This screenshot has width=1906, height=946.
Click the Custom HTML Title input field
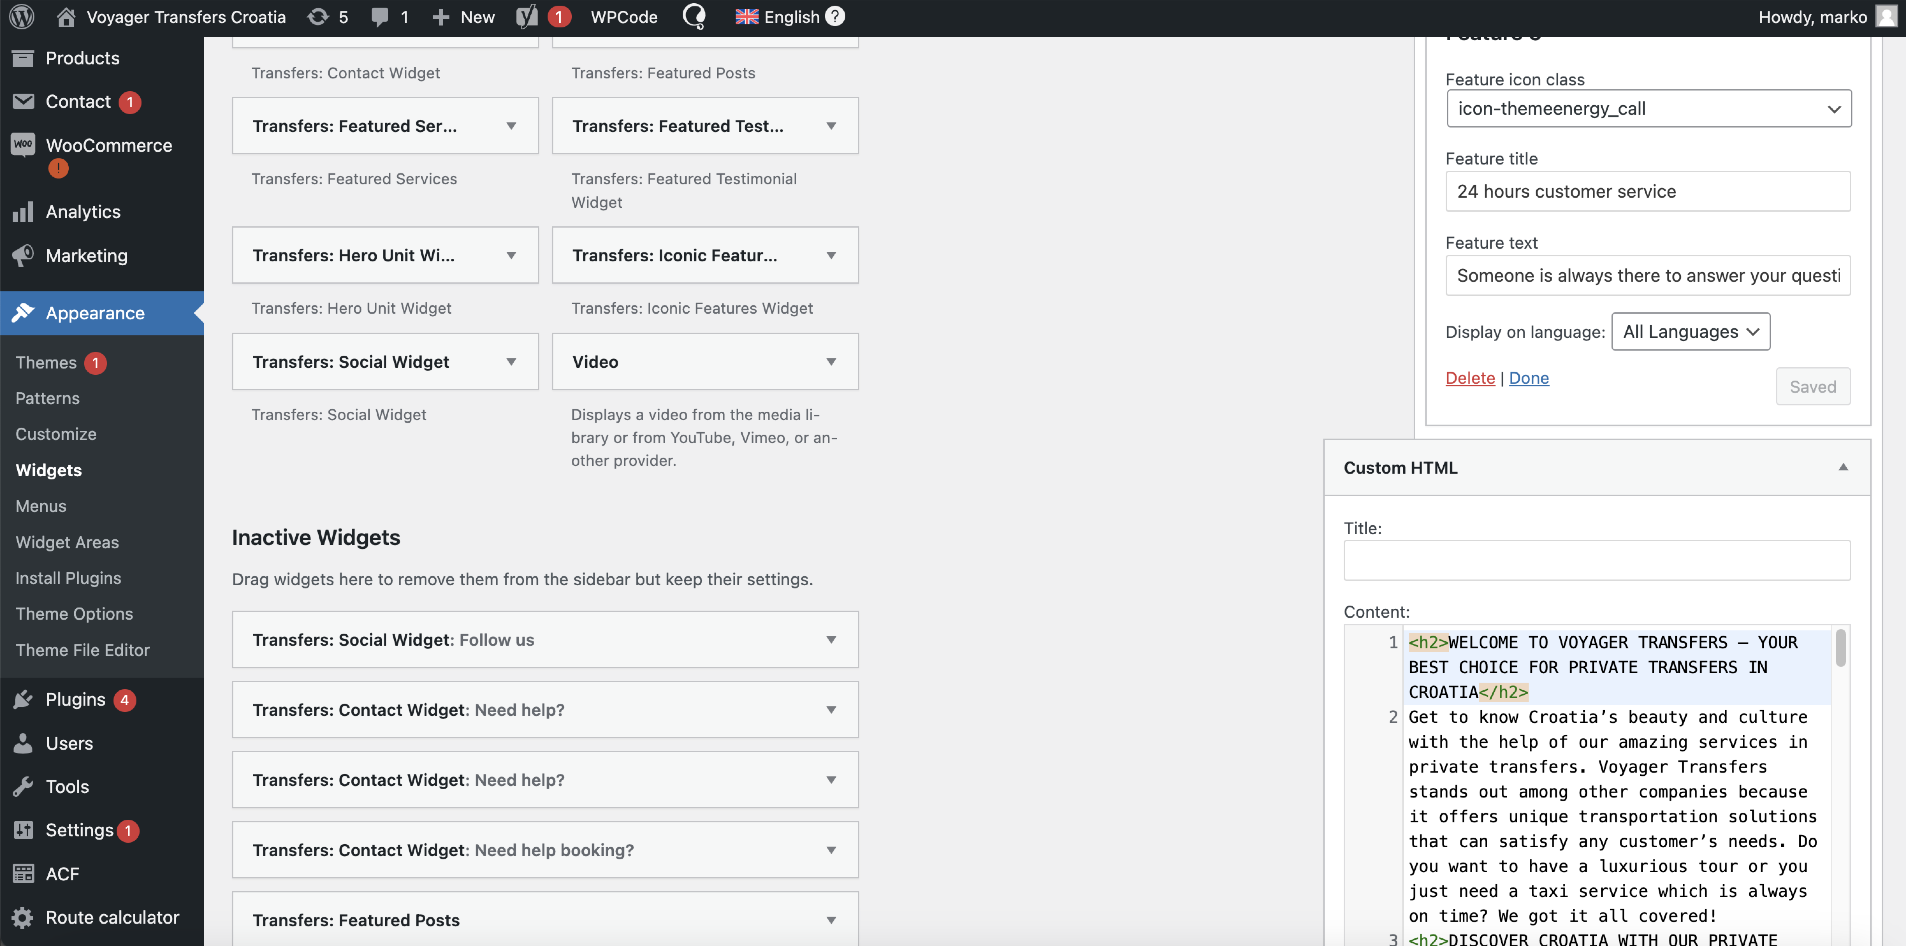click(x=1596, y=561)
